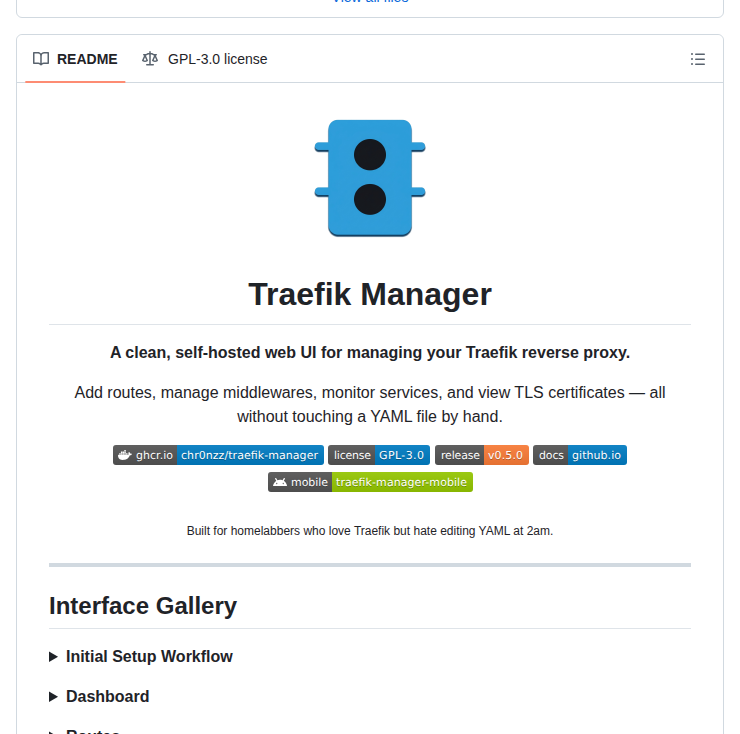Open the docs github.io badge
The image size is (740, 734).
(580, 455)
